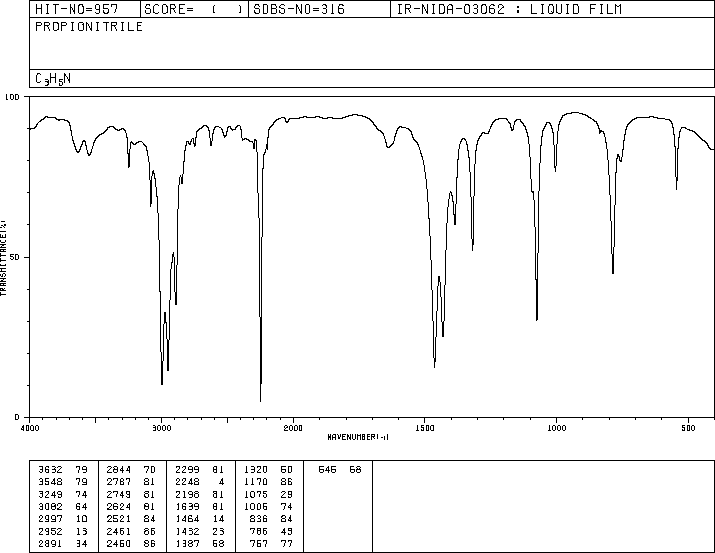Screen dimensions: 715x553
Task: Click the 1500 tick label on wavenumber axis
Action: (x=425, y=428)
